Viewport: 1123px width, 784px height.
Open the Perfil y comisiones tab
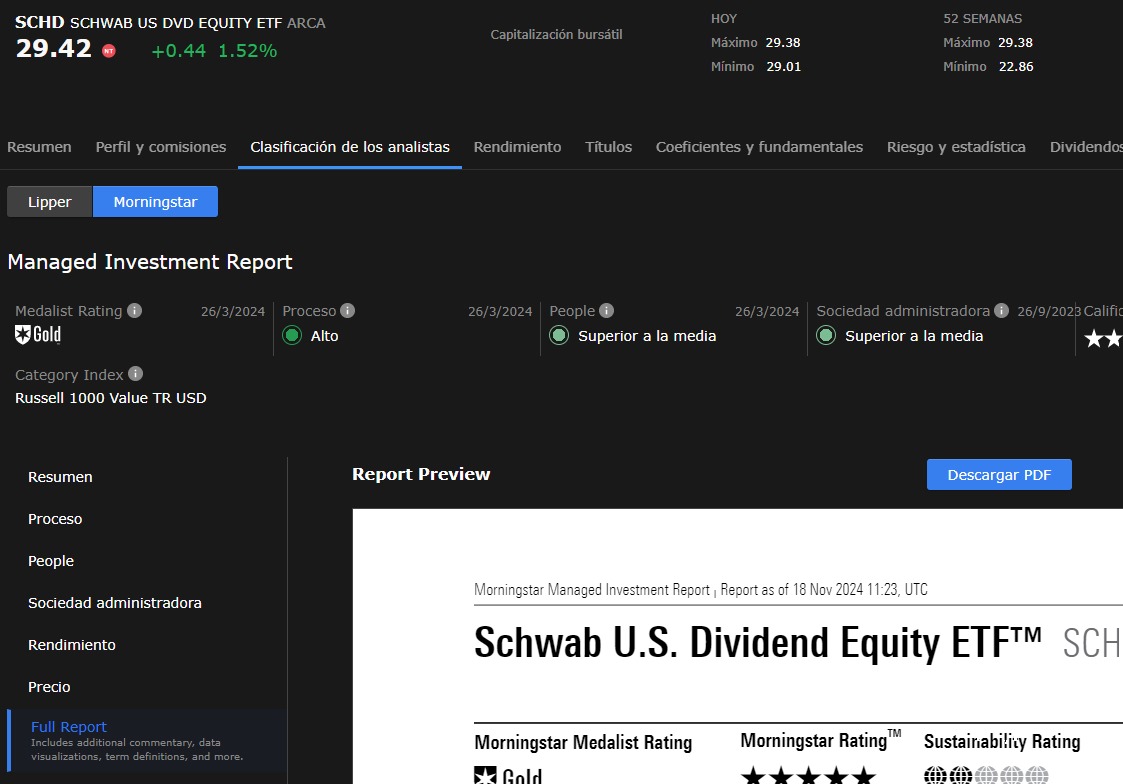pyautogui.click(x=161, y=147)
